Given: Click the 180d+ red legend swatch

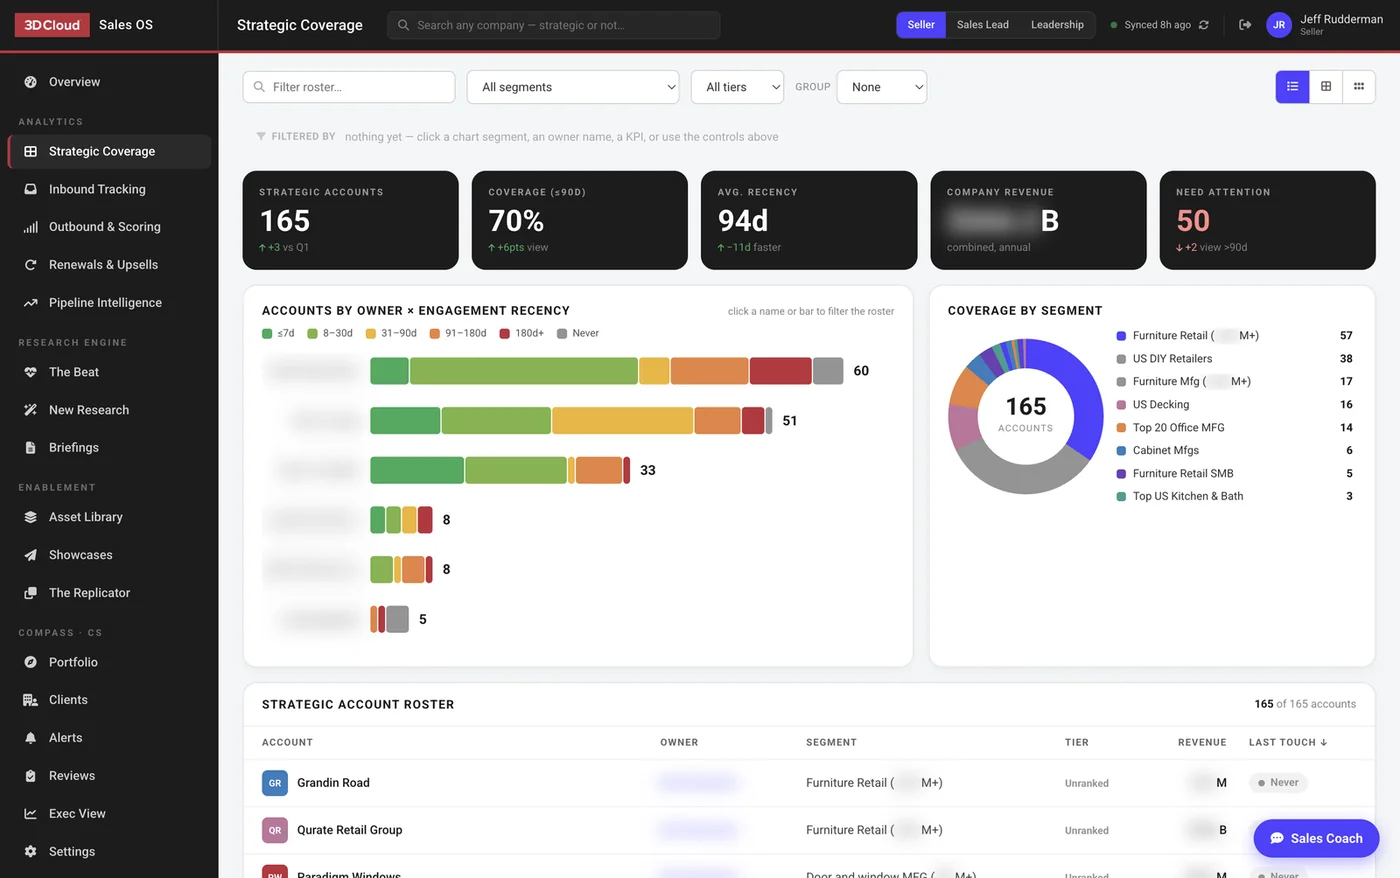Looking at the screenshot, I should click(505, 334).
